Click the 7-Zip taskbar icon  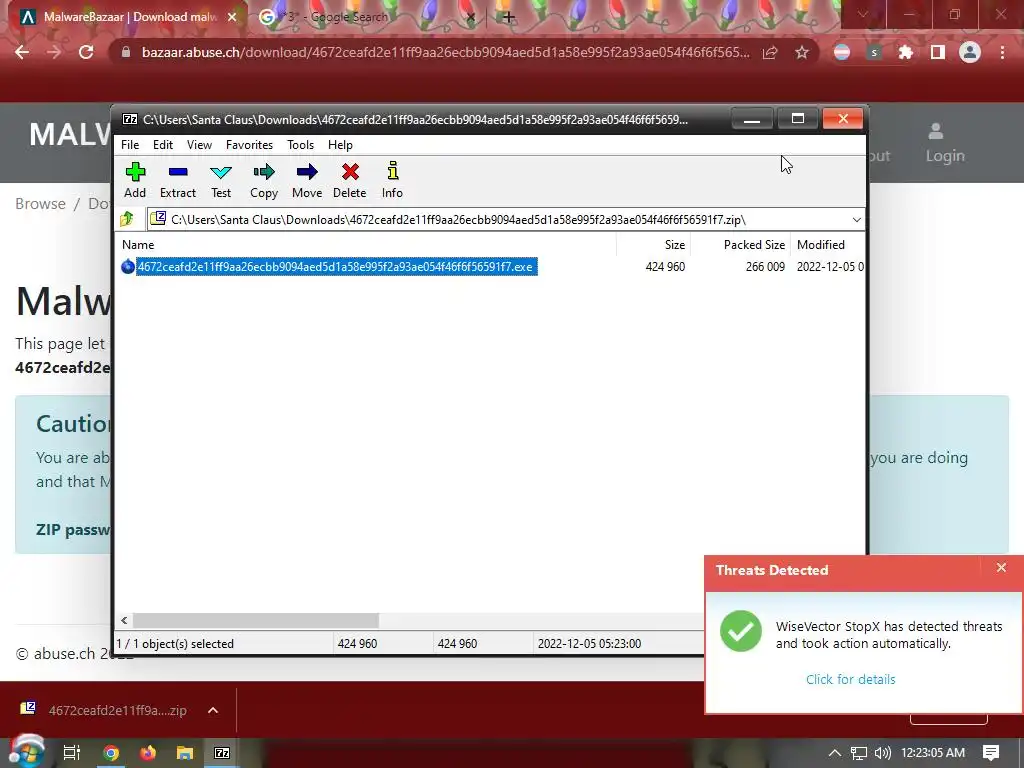[x=222, y=753]
